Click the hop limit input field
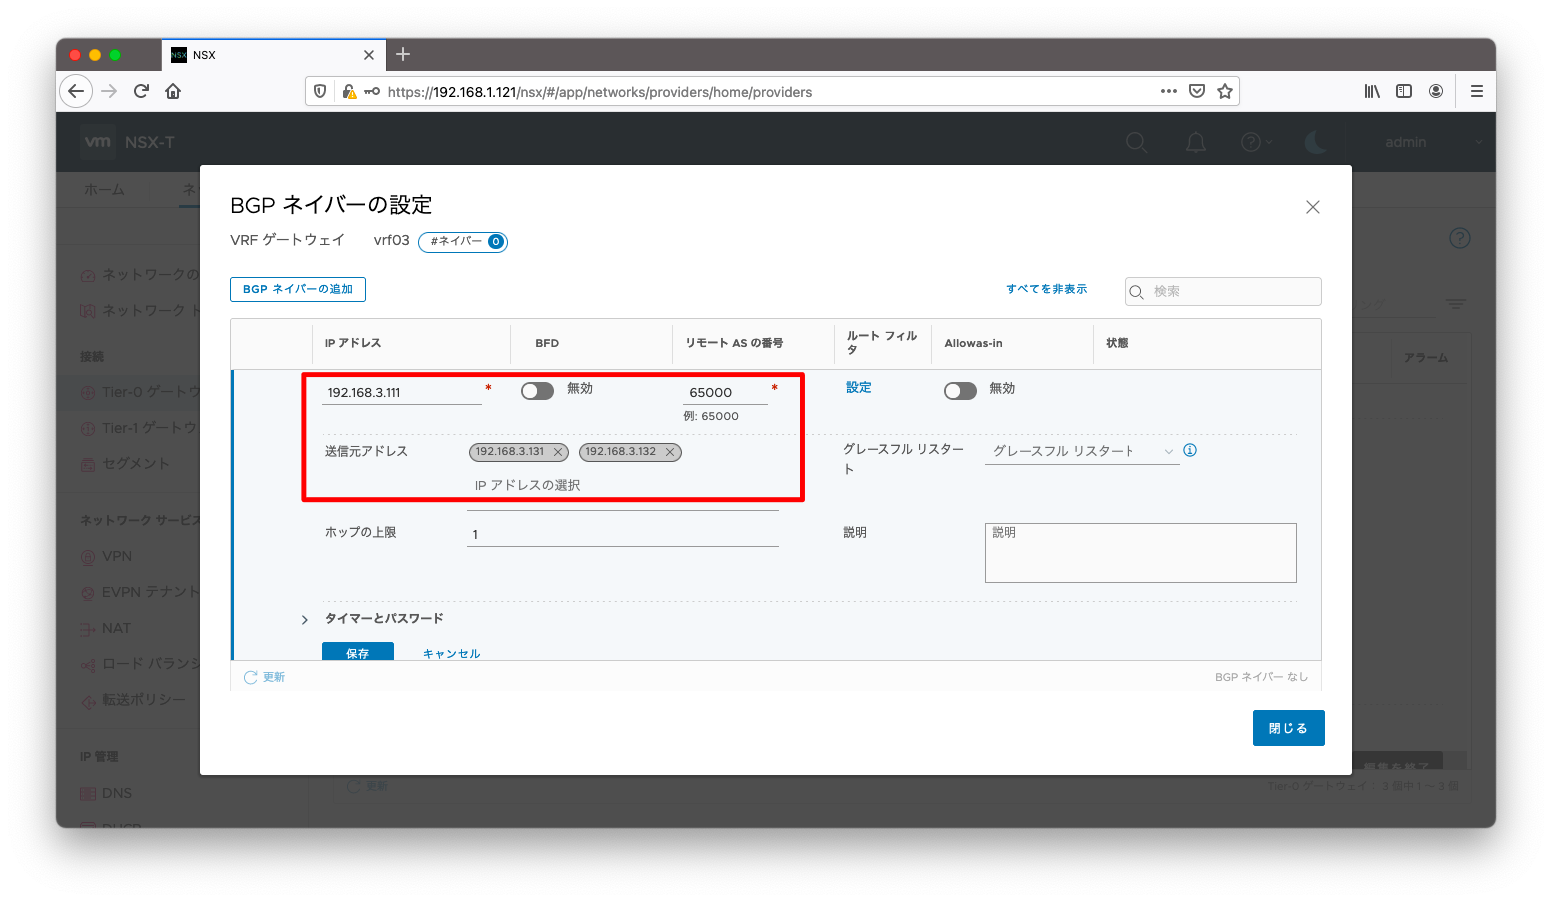1552x902 pixels. pos(623,534)
